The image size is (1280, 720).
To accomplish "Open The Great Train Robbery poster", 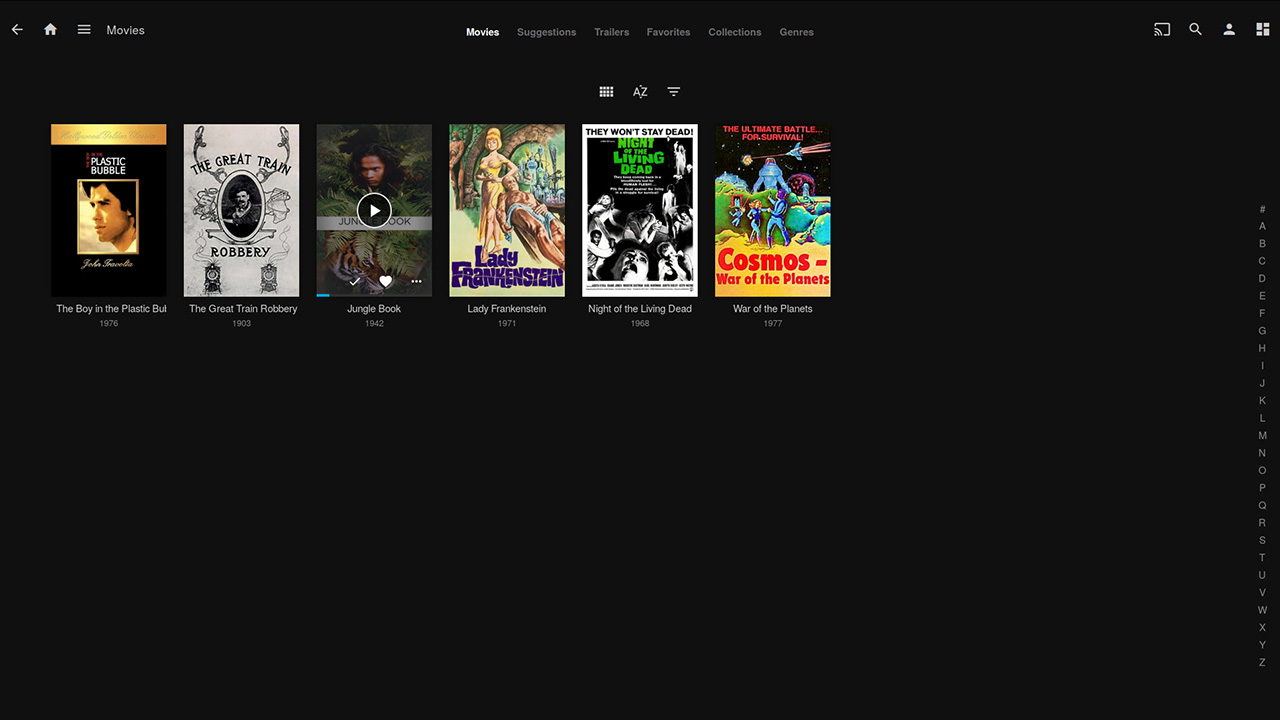I will (x=241, y=210).
